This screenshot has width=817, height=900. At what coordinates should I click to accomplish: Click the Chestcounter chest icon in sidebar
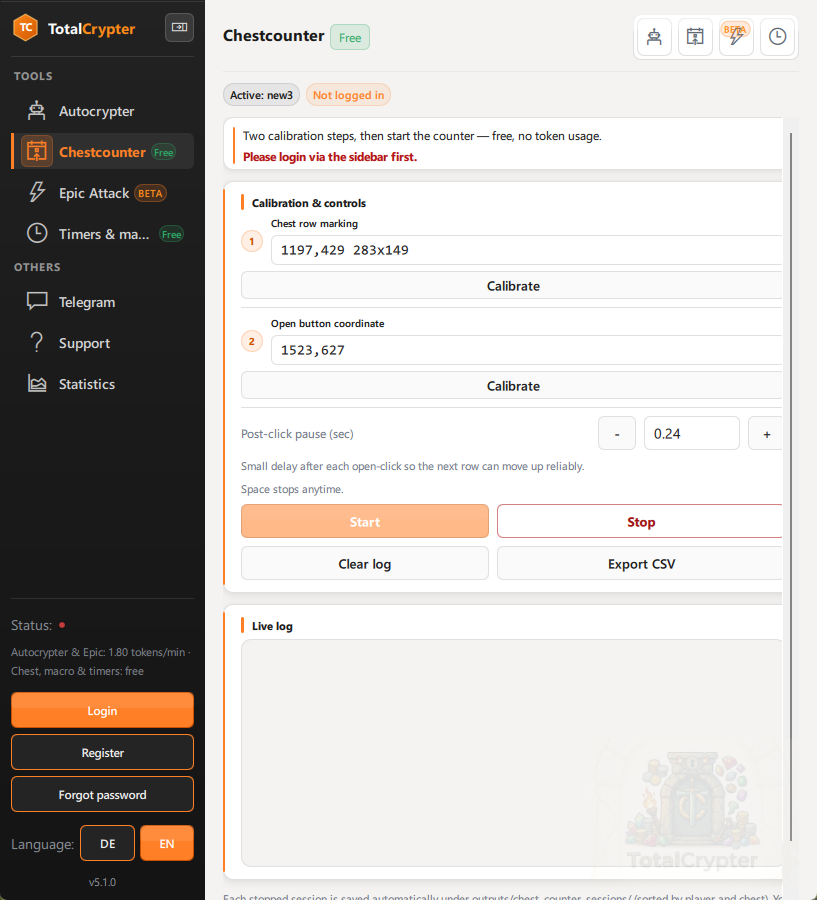pyautogui.click(x=37, y=152)
